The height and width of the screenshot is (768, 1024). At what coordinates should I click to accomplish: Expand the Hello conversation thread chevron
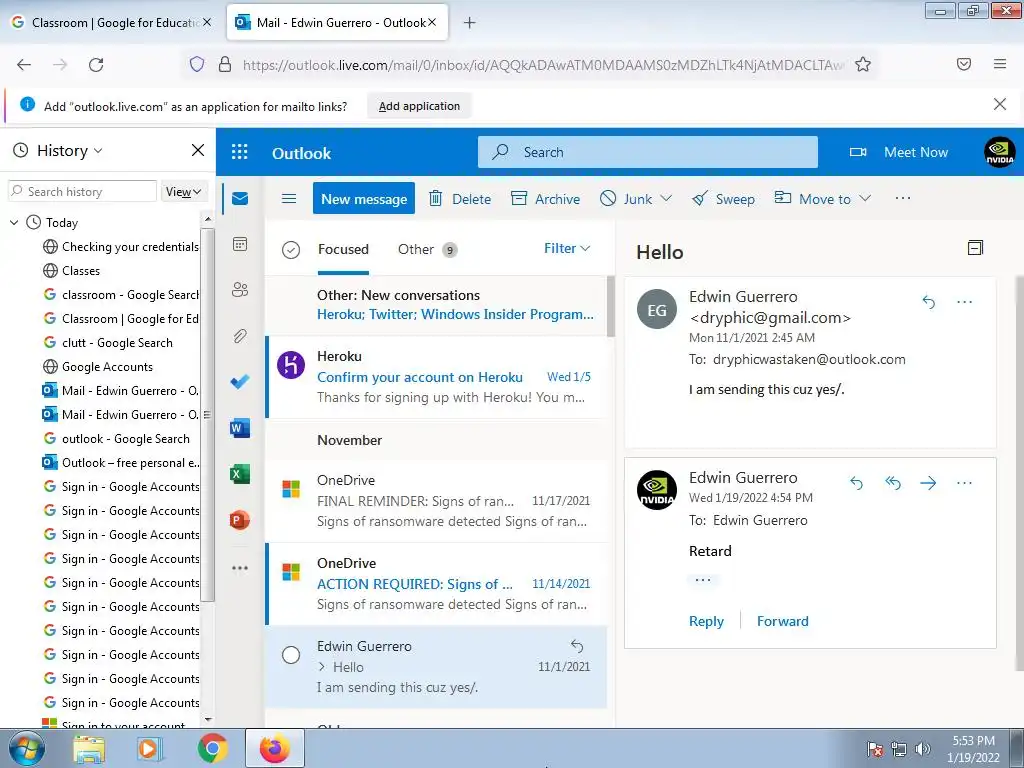point(321,667)
